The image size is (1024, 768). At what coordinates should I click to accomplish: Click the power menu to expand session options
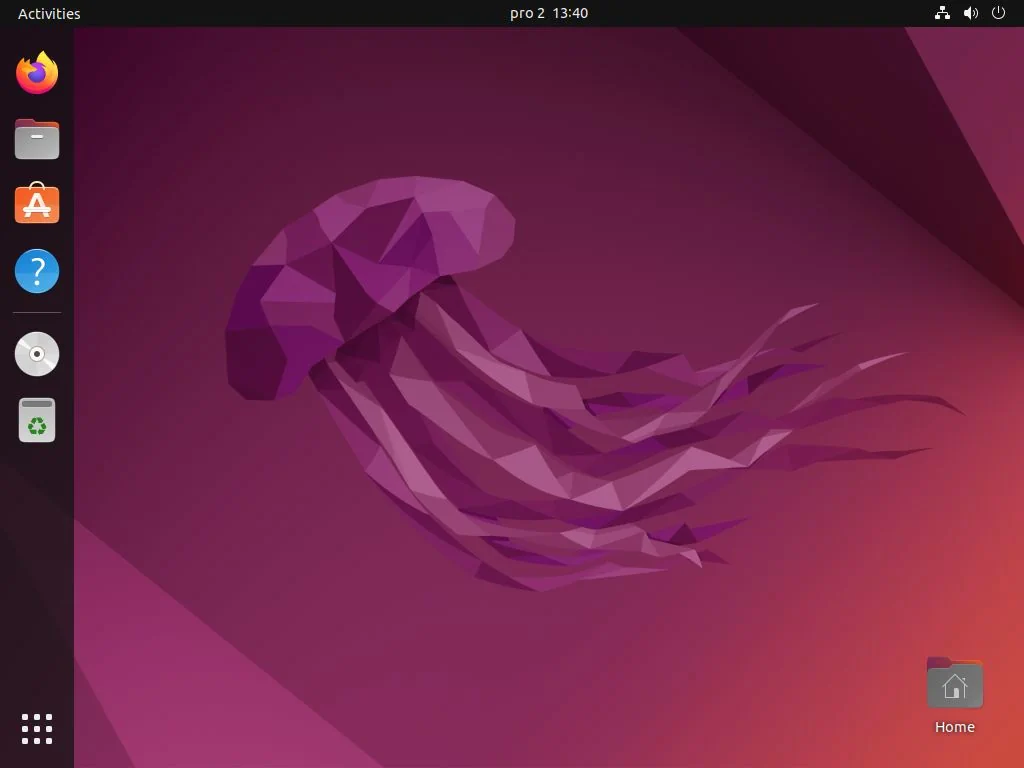998,13
